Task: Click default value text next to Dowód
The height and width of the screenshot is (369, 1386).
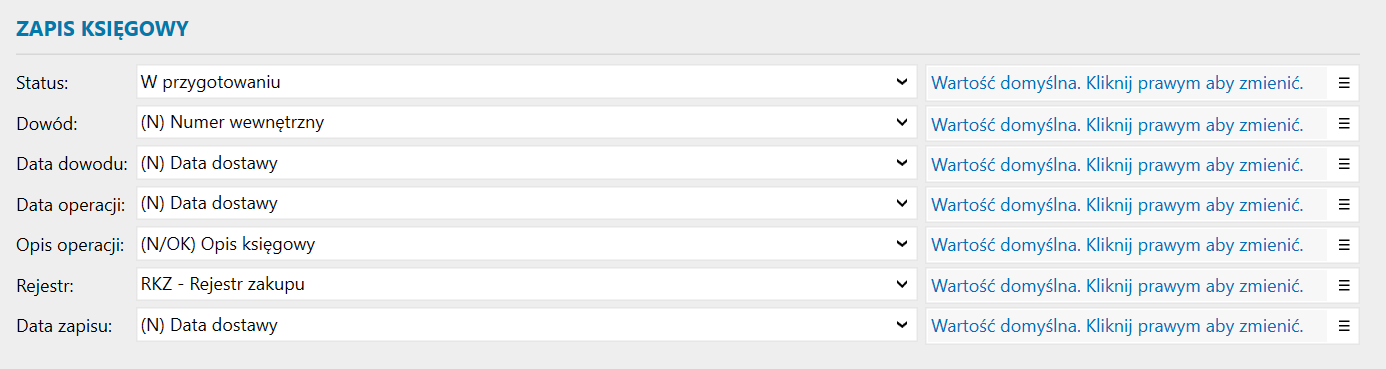Action: point(1117,124)
